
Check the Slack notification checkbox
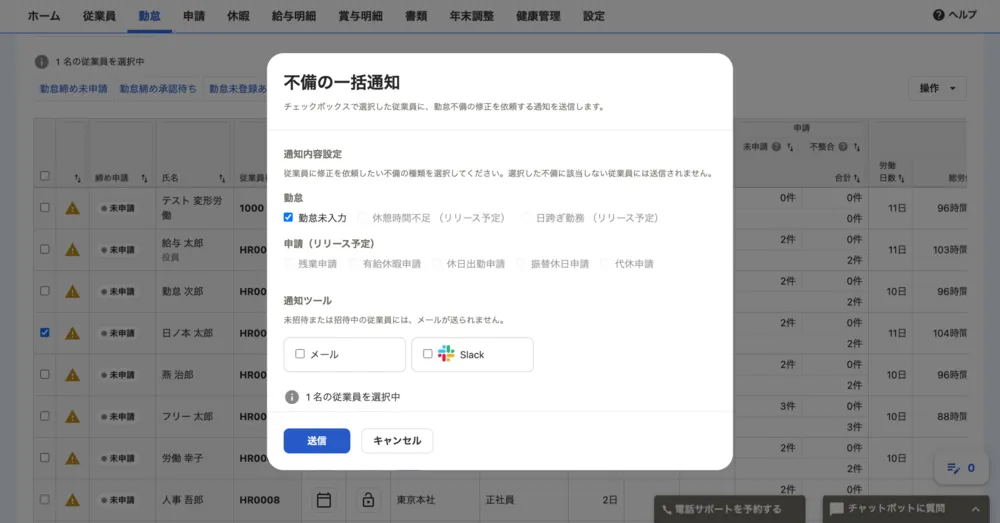point(428,353)
